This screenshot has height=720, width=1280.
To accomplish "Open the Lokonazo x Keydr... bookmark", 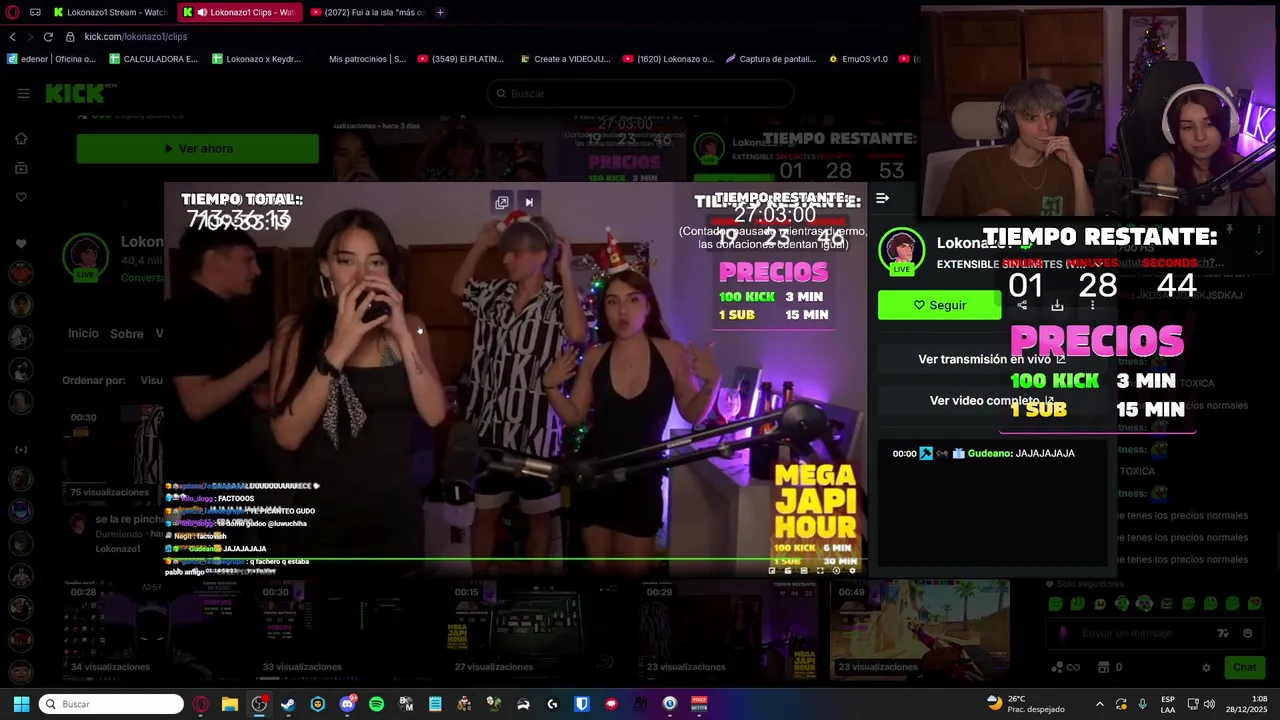I will 256,59.
